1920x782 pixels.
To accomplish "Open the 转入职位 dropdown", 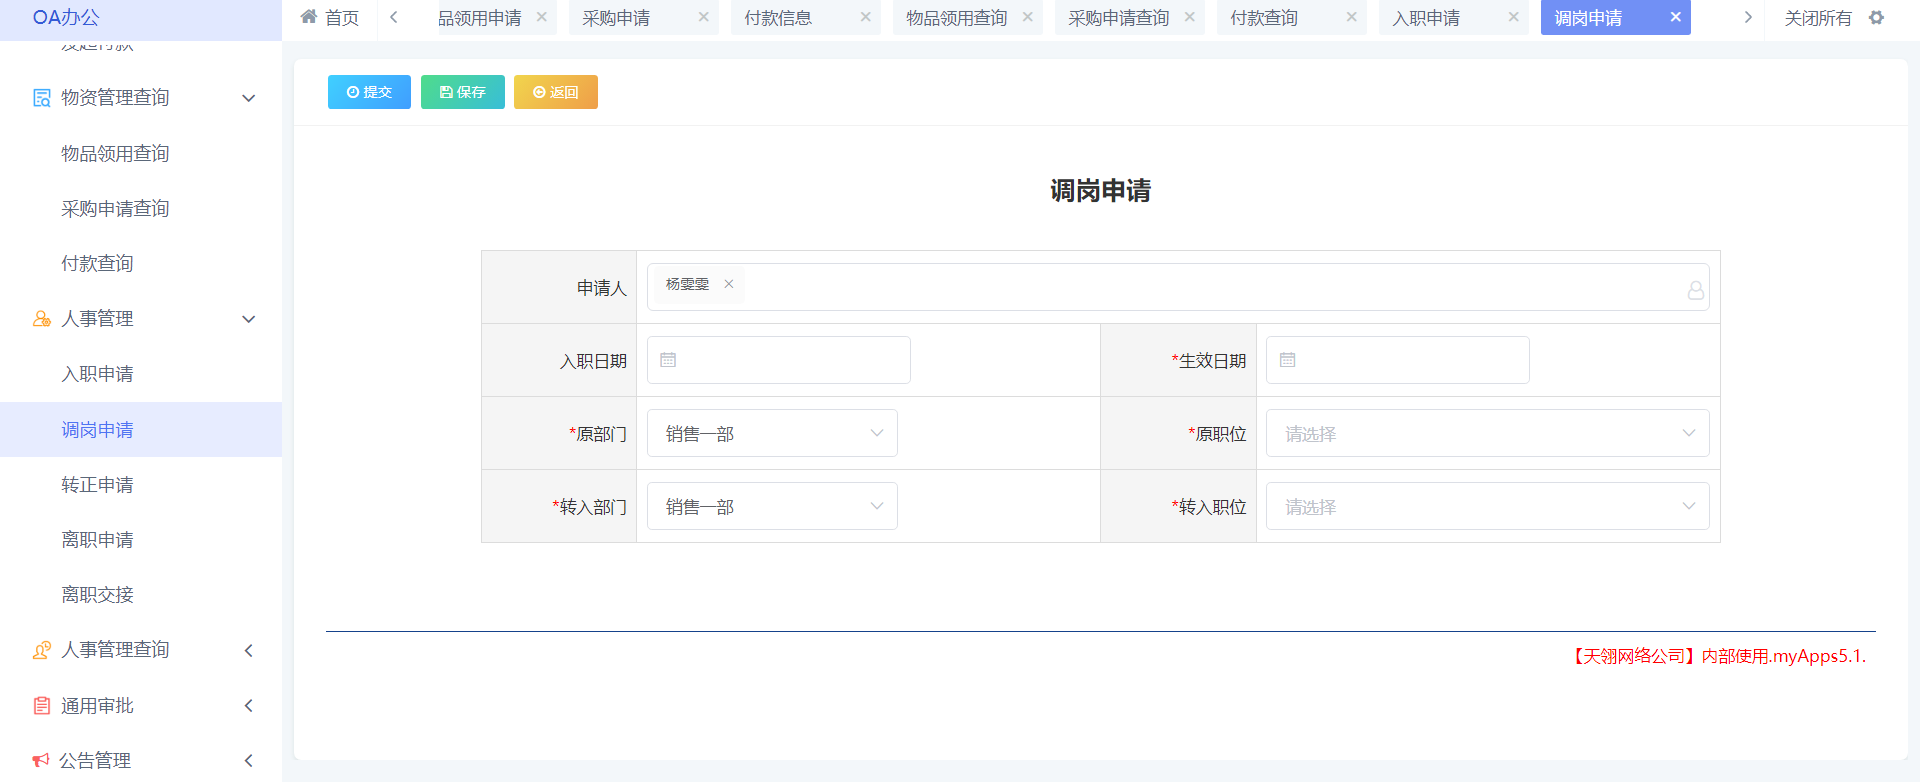I will [x=1487, y=507].
